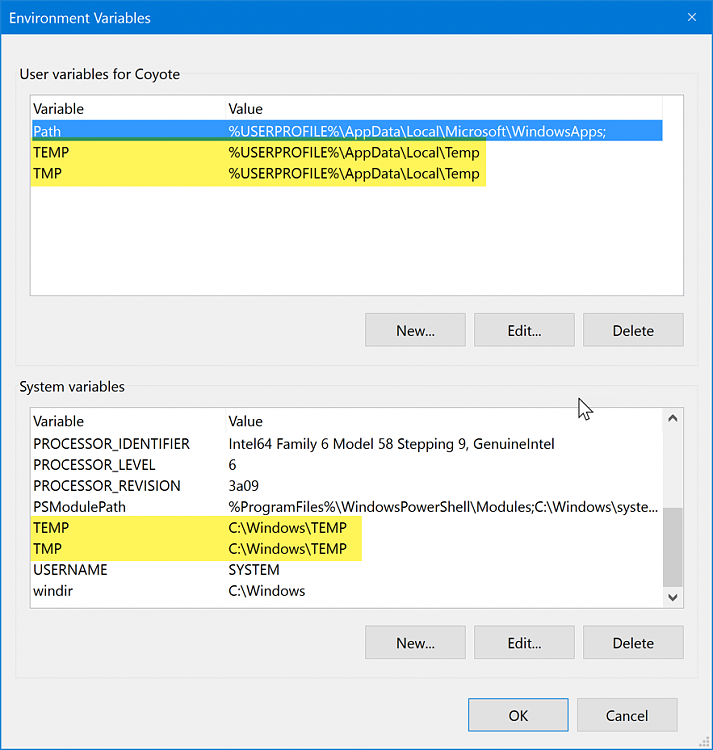
Task: Confirm changes with OK button
Action: [x=518, y=715]
